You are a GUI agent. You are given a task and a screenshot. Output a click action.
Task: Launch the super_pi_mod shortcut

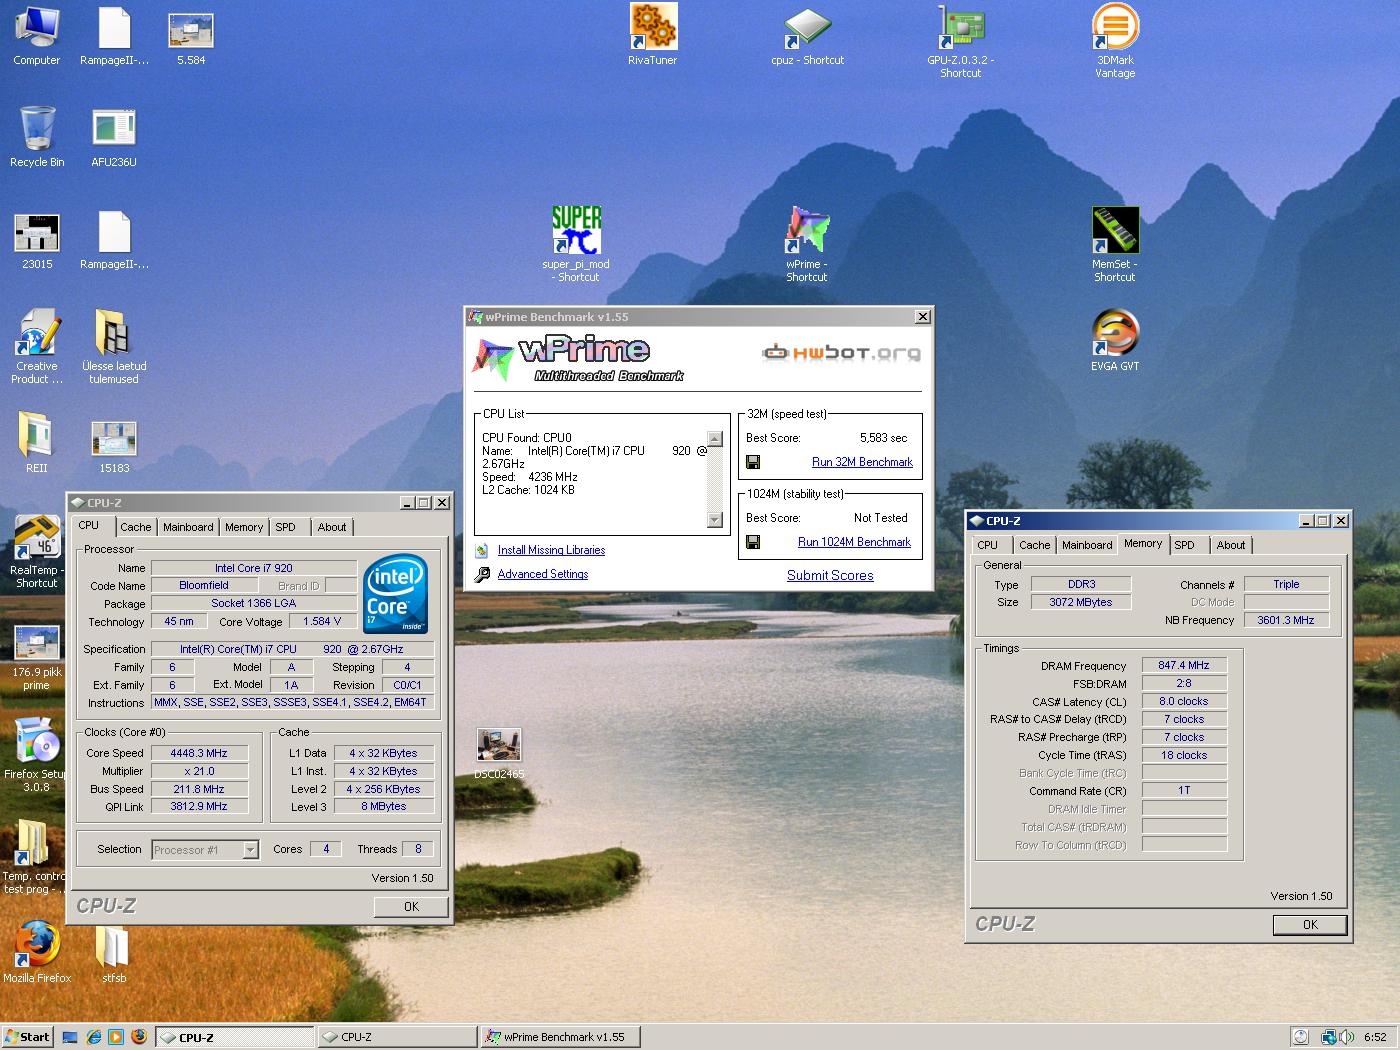(577, 244)
